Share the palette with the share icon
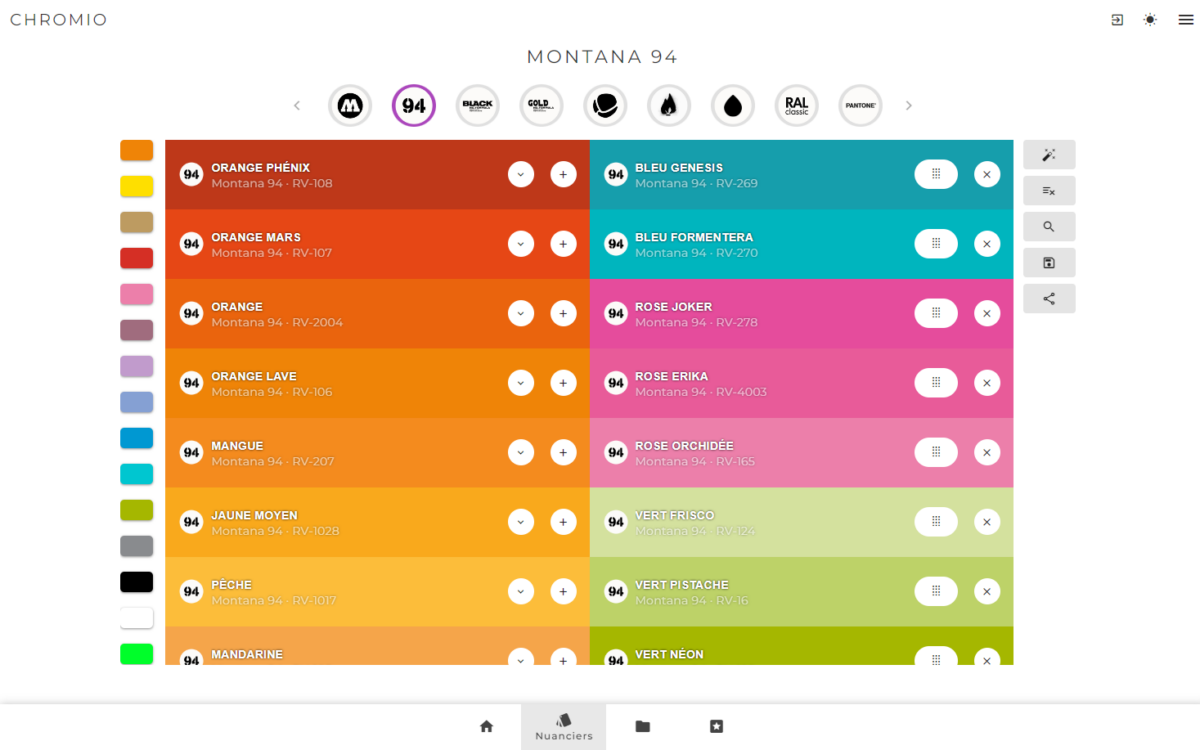1200x750 pixels. 1049,299
